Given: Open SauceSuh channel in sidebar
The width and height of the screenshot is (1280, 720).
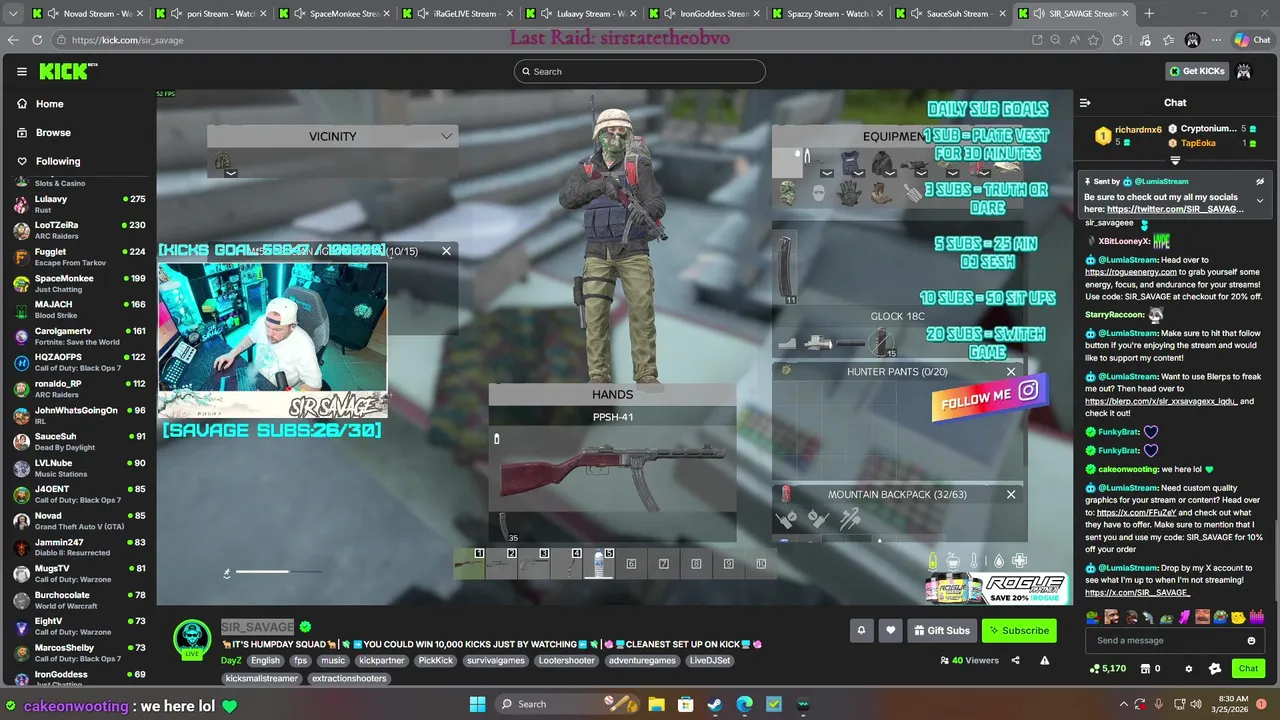Looking at the screenshot, I should coord(78,442).
